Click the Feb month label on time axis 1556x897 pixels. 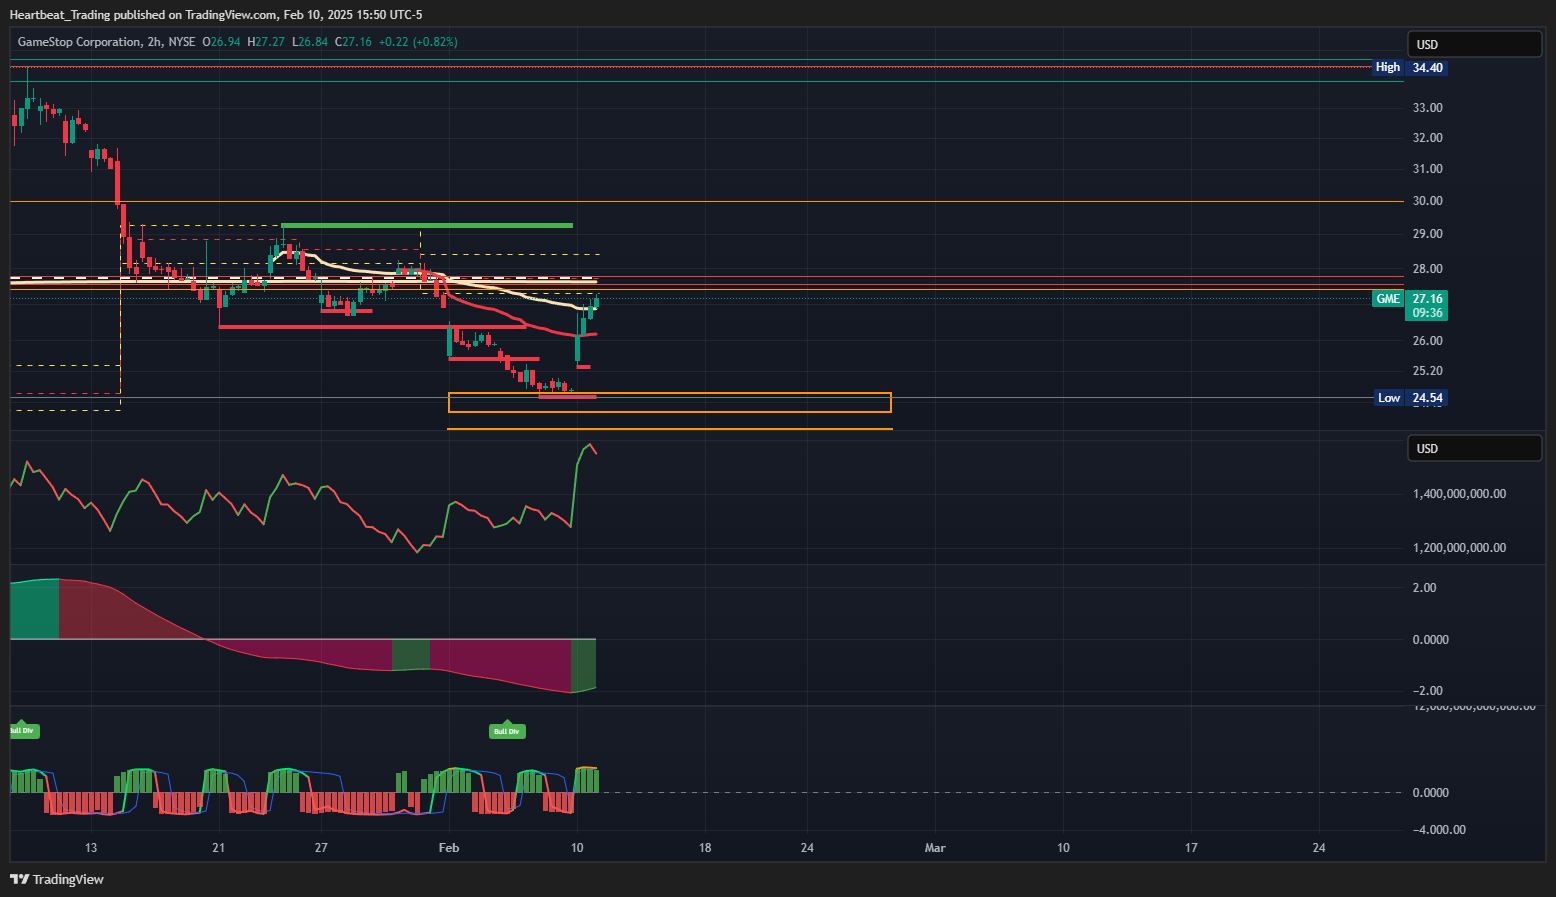click(x=449, y=848)
